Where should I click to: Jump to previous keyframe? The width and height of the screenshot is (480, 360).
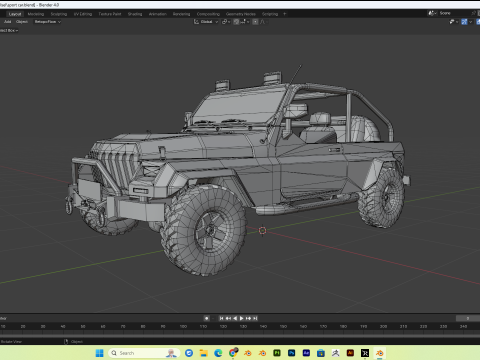[x=228, y=318]
